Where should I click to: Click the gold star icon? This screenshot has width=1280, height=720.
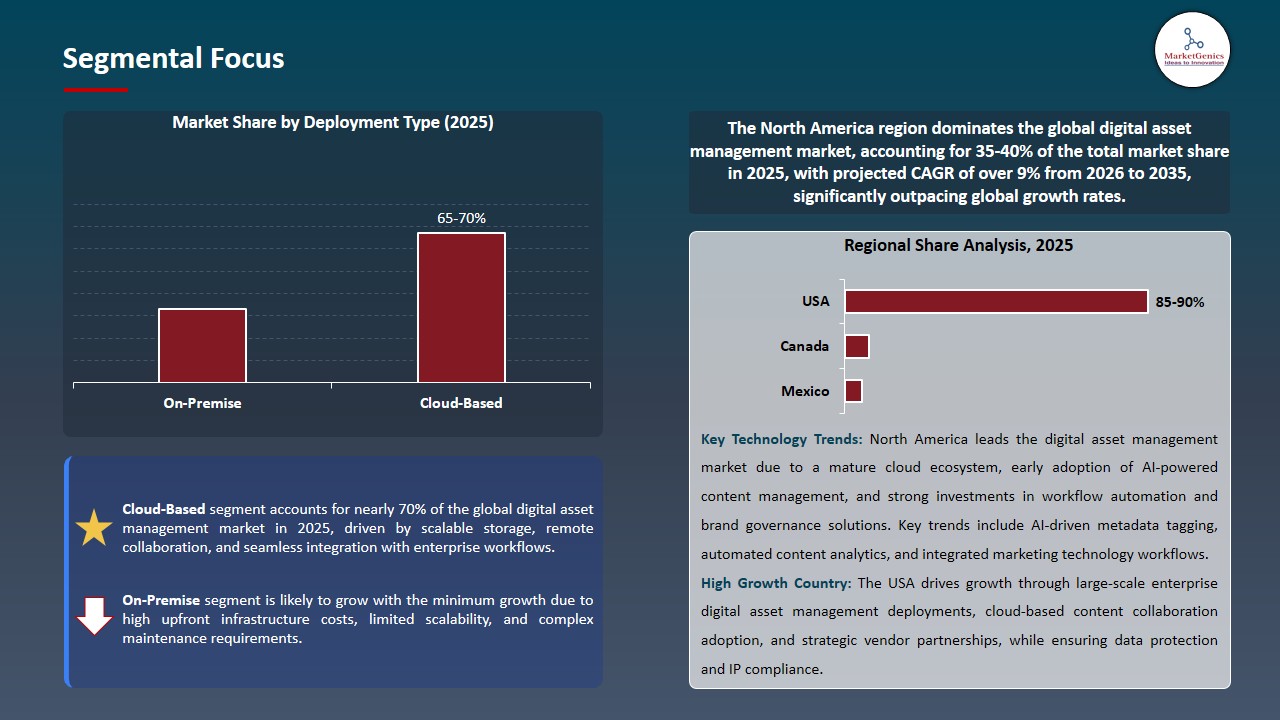[94, 528]
